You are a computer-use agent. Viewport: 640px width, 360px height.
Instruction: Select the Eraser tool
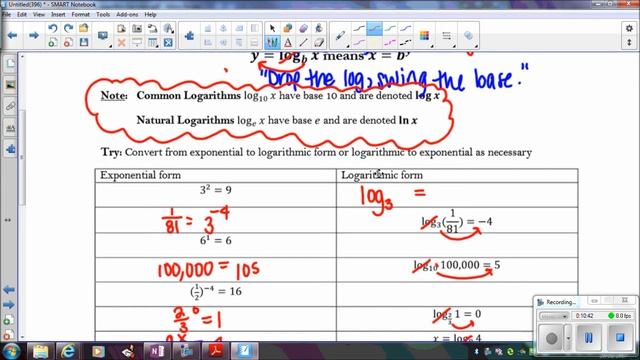[x=303, y=28]
